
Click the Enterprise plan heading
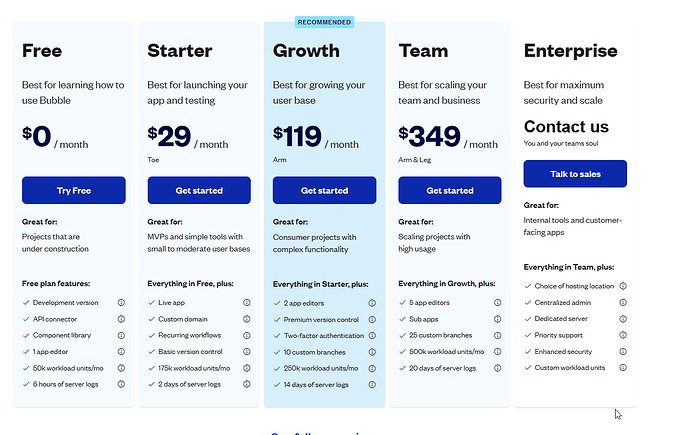click(570, 51)
